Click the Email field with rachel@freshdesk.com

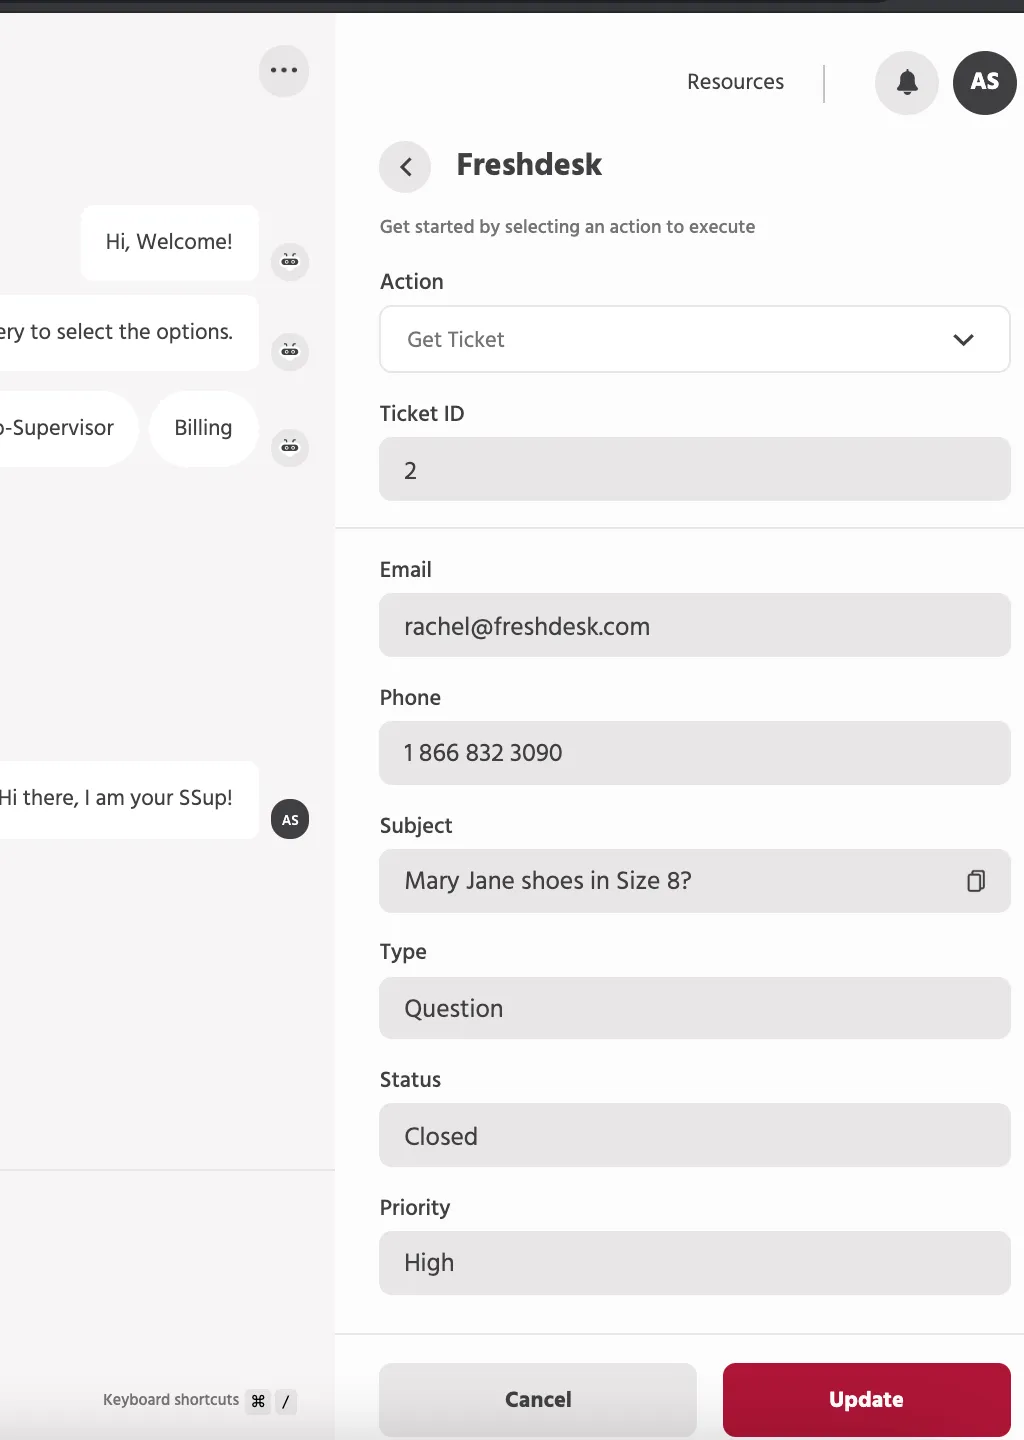click(695, 625)
